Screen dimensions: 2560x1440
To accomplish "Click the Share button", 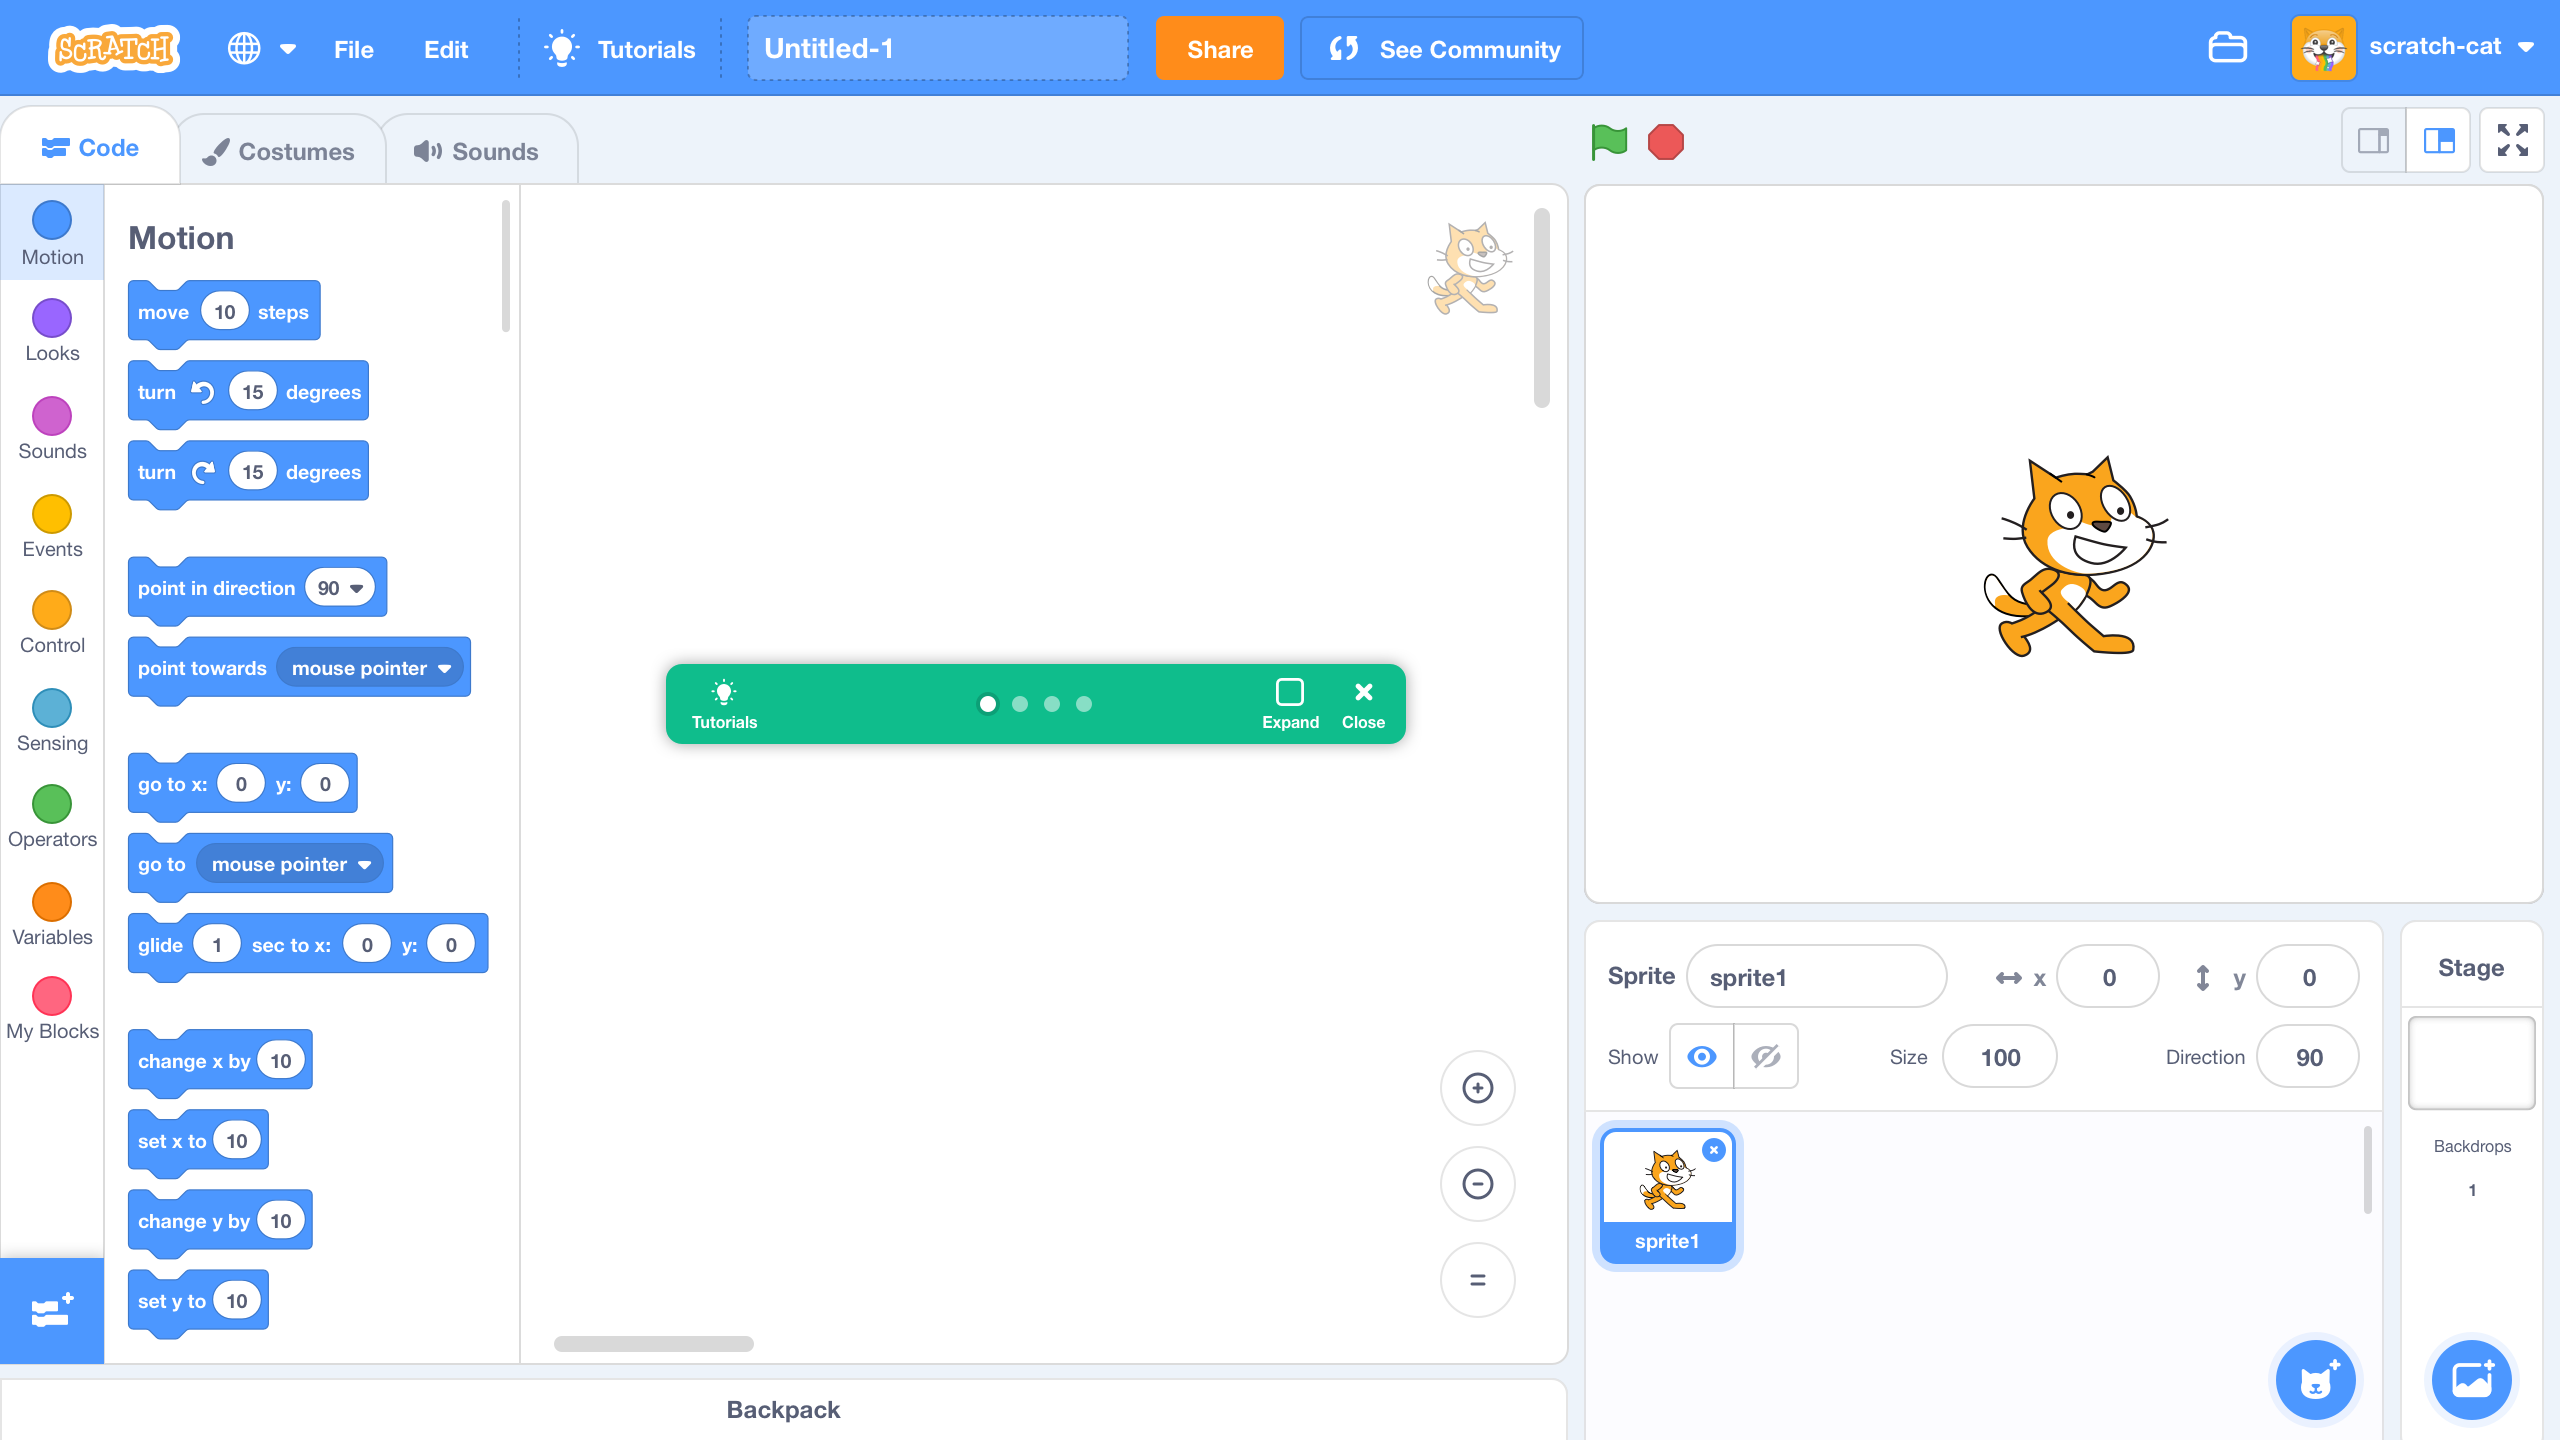I will pyautogui.click(x=1219, y=48).
